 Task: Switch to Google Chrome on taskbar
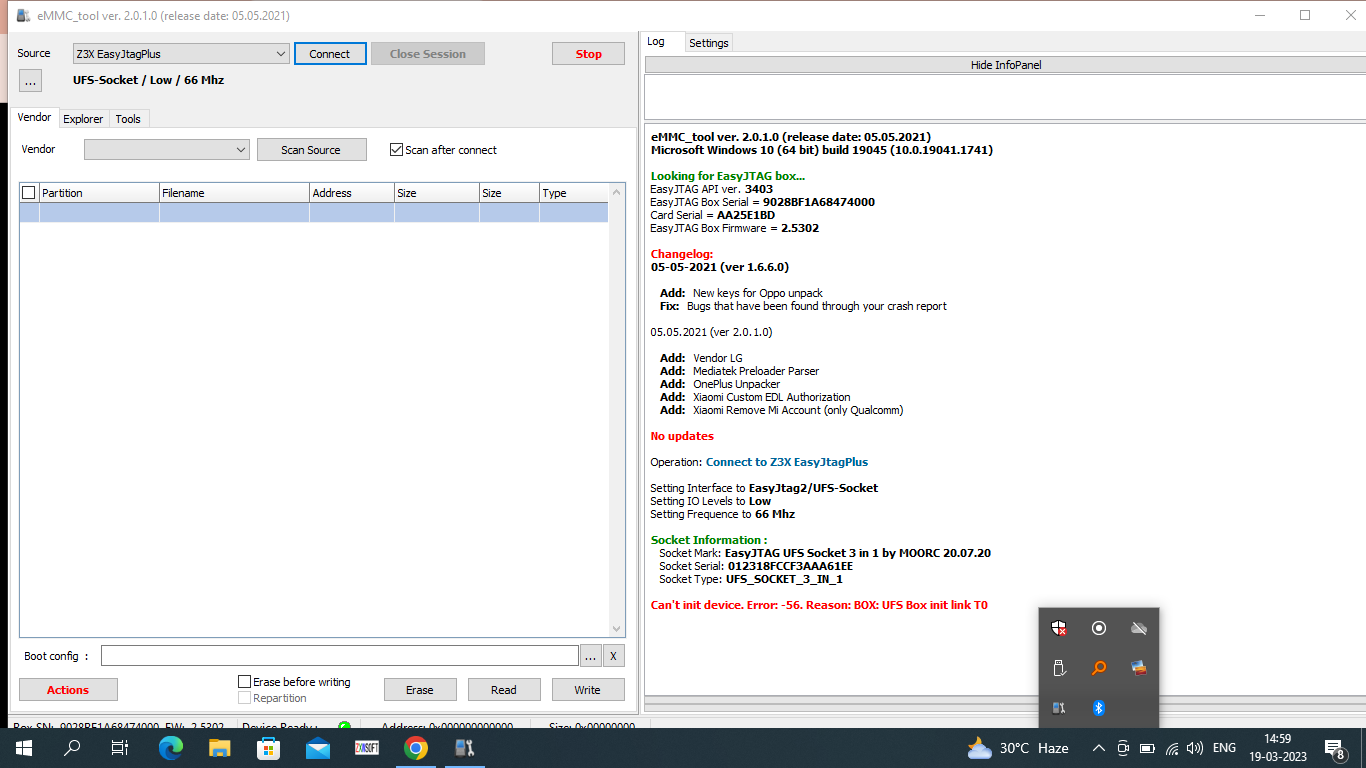pos(416,748)
